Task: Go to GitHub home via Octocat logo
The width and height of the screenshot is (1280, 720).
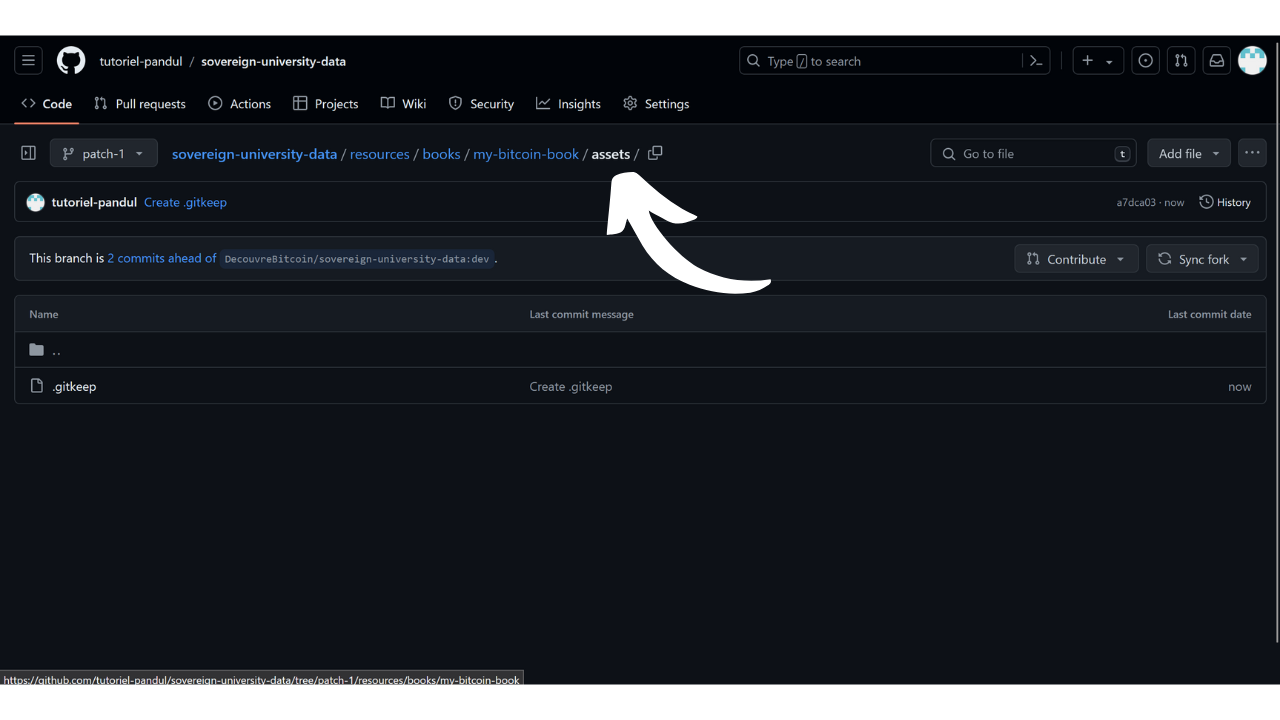Action: [x=71, y=61]
